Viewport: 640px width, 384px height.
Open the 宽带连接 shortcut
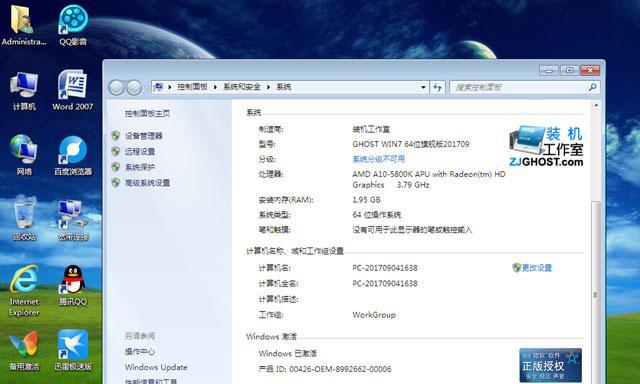(x=73, y=220)
